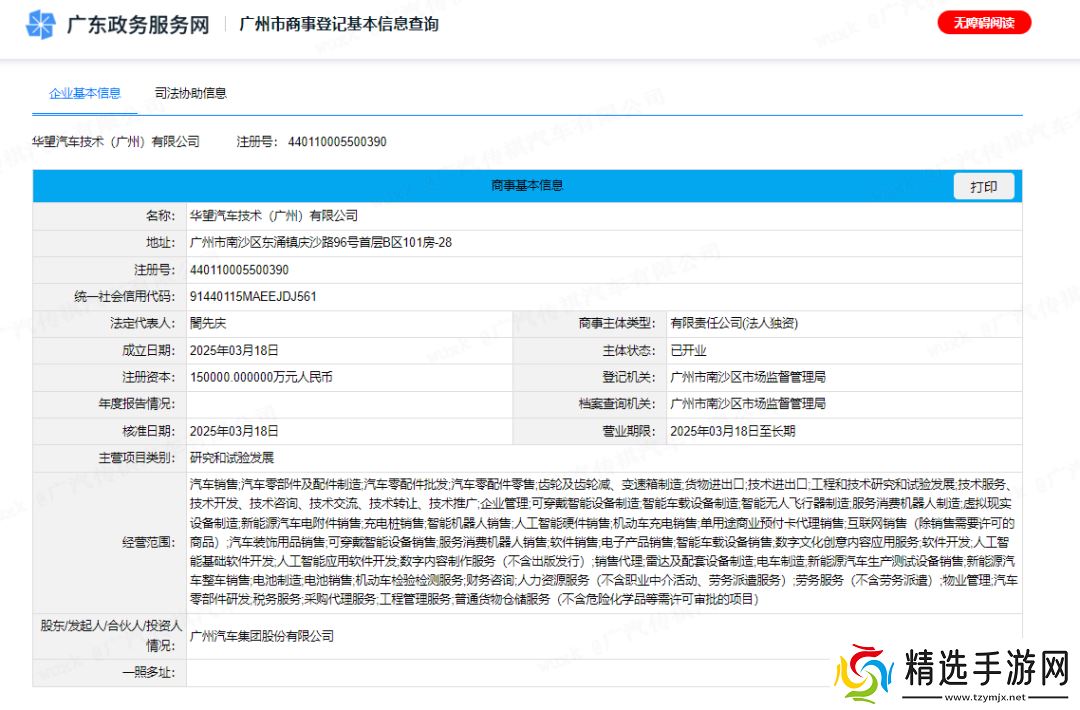Viewport: 1080px width, 710px height.
Task: Click the 商事主体类型 value 有限责任公司(法人独资)
Action: pyautogui.click(x=734, y=324)
